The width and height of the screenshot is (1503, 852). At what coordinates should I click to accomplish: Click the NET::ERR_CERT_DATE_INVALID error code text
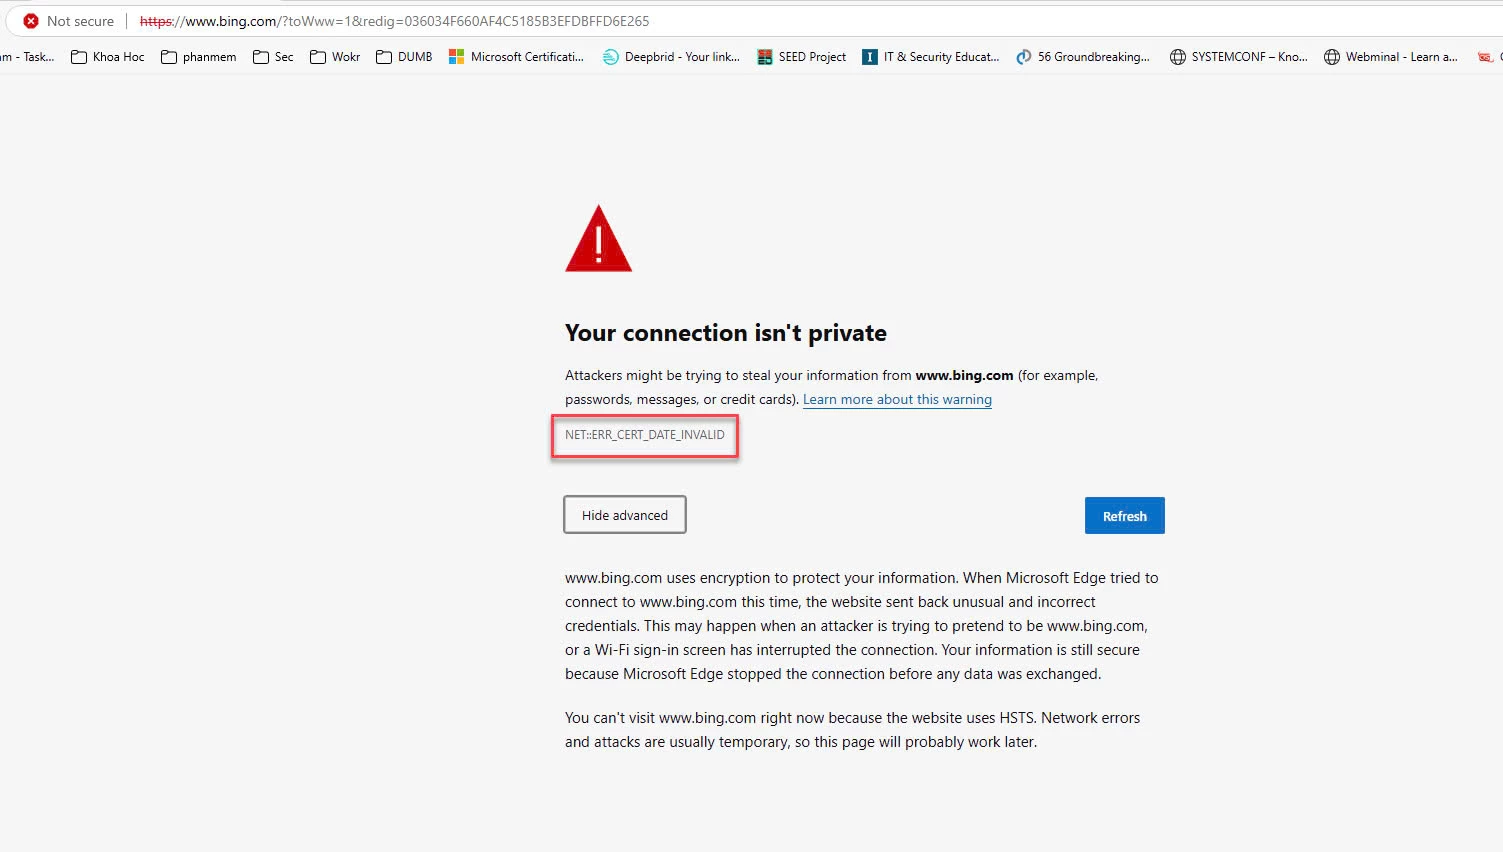pyautogui.click(x=645, y=435)
